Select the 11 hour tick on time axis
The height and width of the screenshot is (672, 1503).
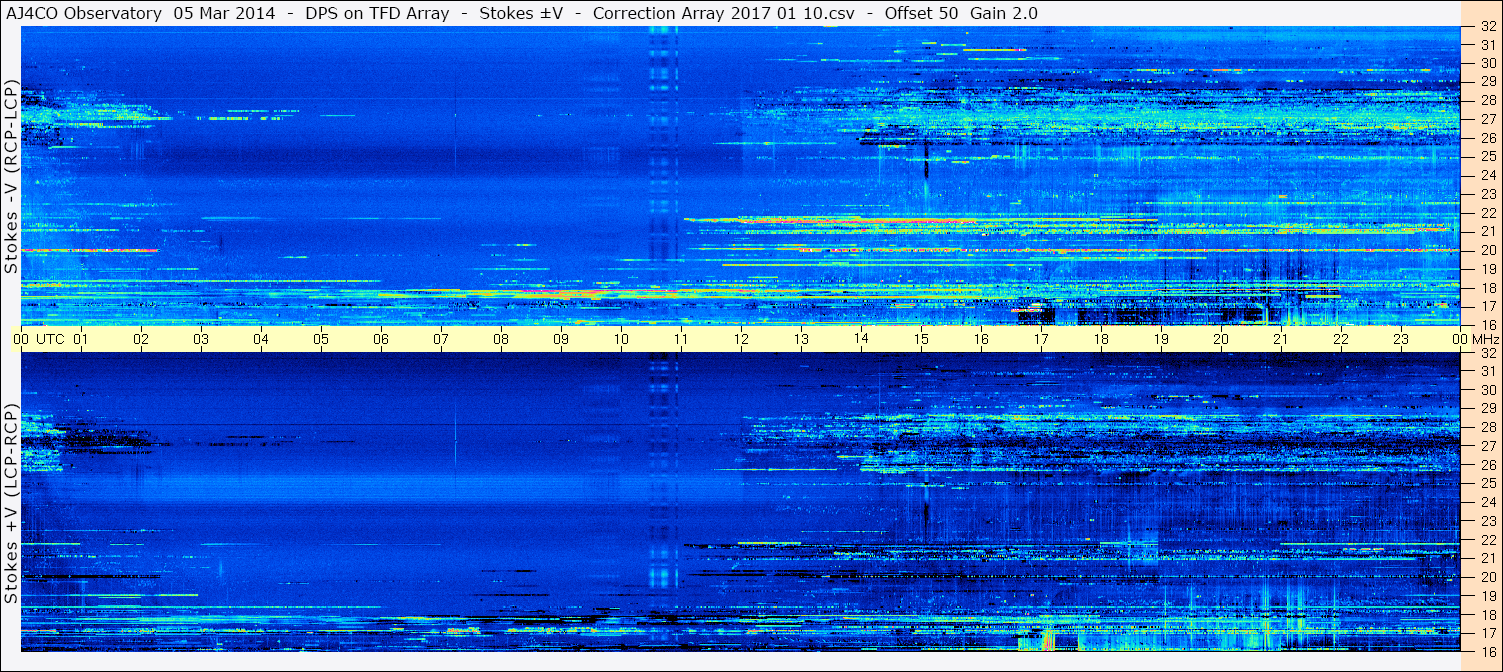tap(681, 339)
